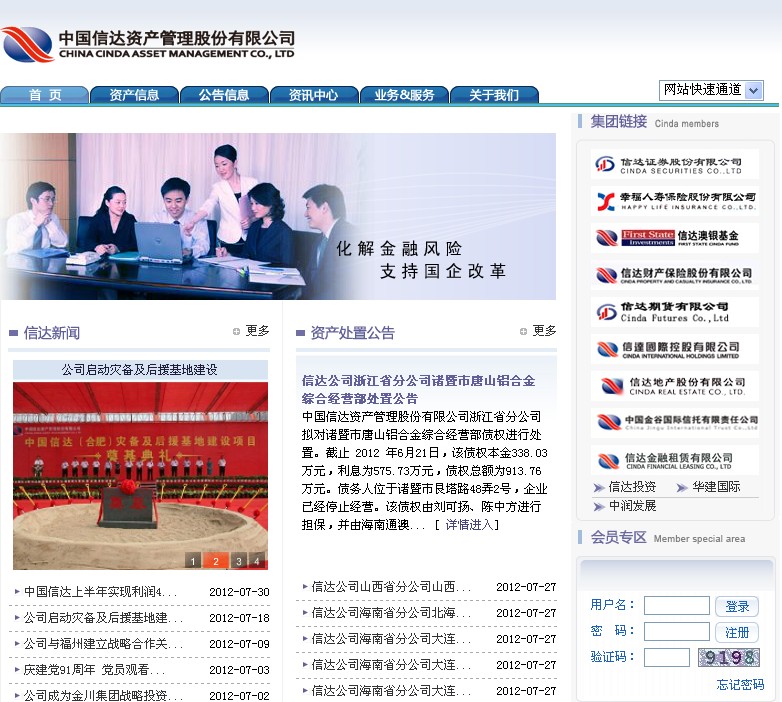Open news item 中国信达上半年实现利润
Image resolution: width=782 pixels, height=702 pixels.
pyautogui.click(x=100, y=592)
